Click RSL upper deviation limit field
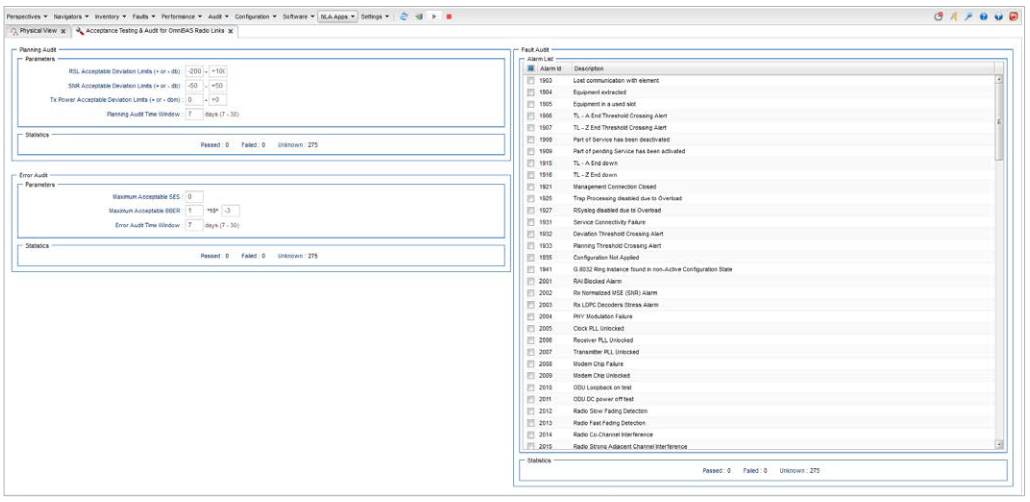The width and height of the screenshot is (1030, 502). tap(218, 71)
